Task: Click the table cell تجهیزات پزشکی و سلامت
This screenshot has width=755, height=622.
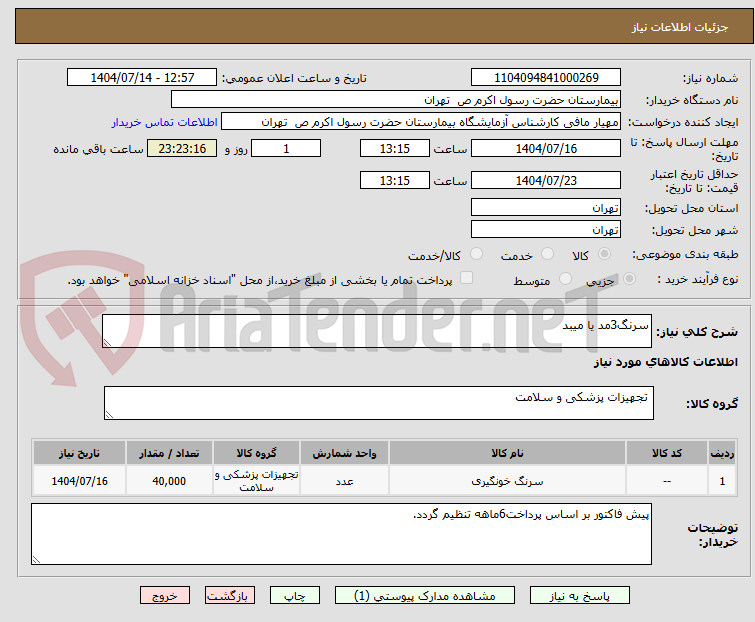Action: coord(256,480)
